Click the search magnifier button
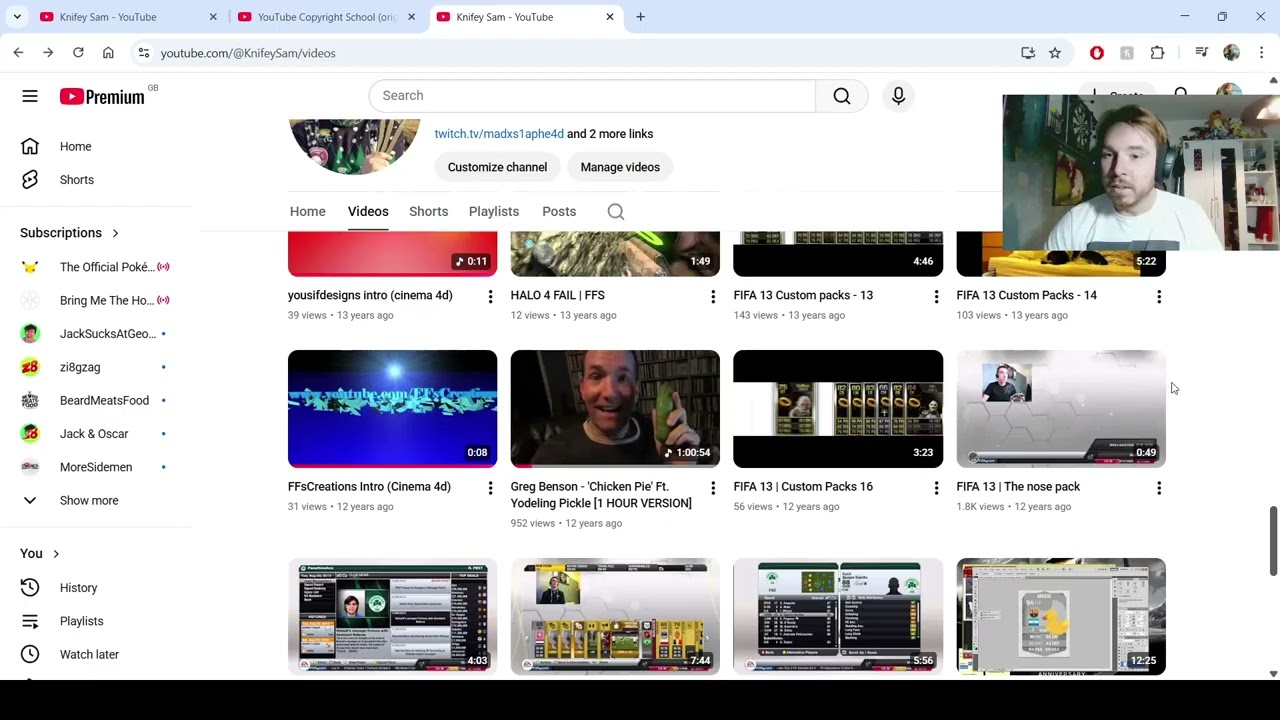The image size is (1280, 720). pyautogui.click(x=842, y=96)
